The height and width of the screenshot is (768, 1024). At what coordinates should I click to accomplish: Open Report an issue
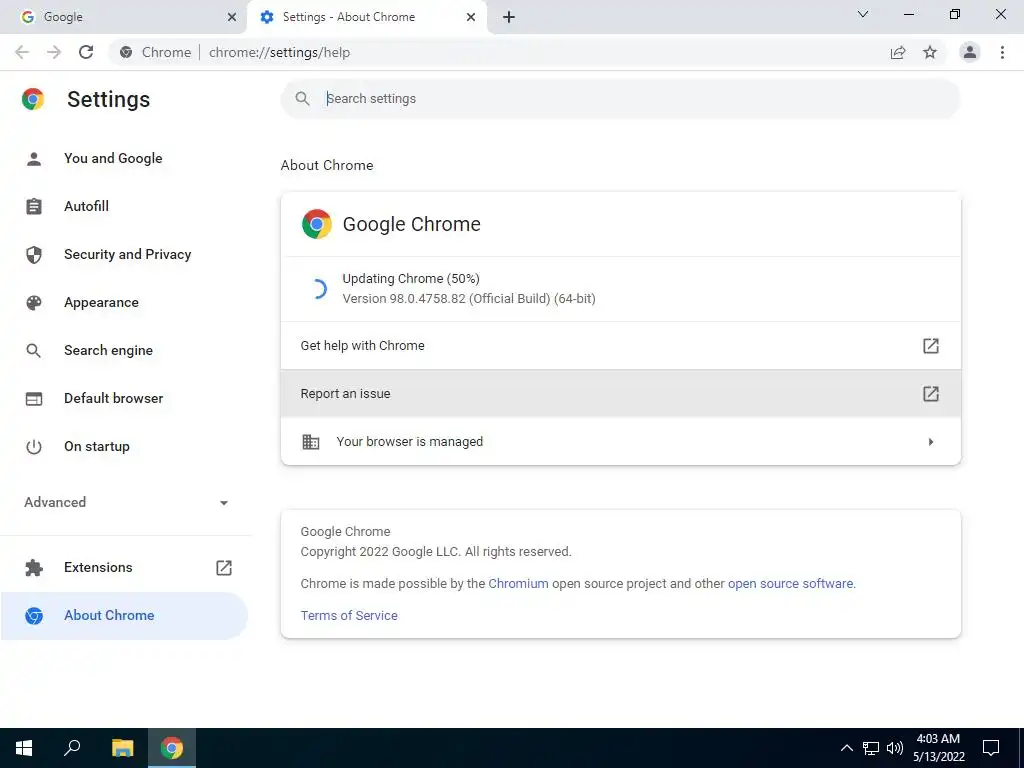point(620,394)
